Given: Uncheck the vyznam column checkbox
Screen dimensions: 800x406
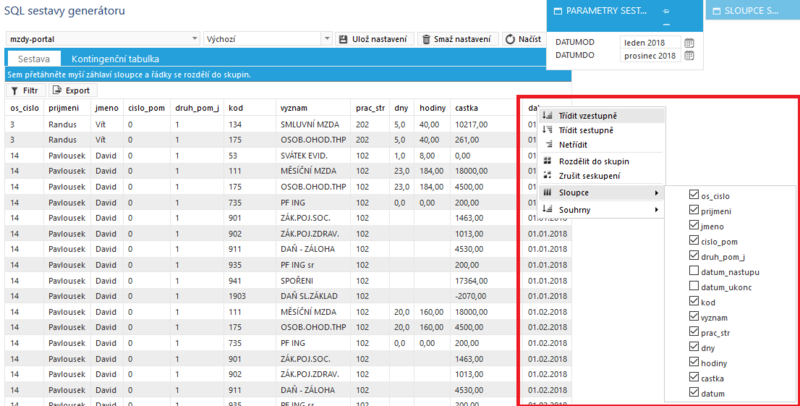Looking at the screenshot, I should tap(693, 316).
